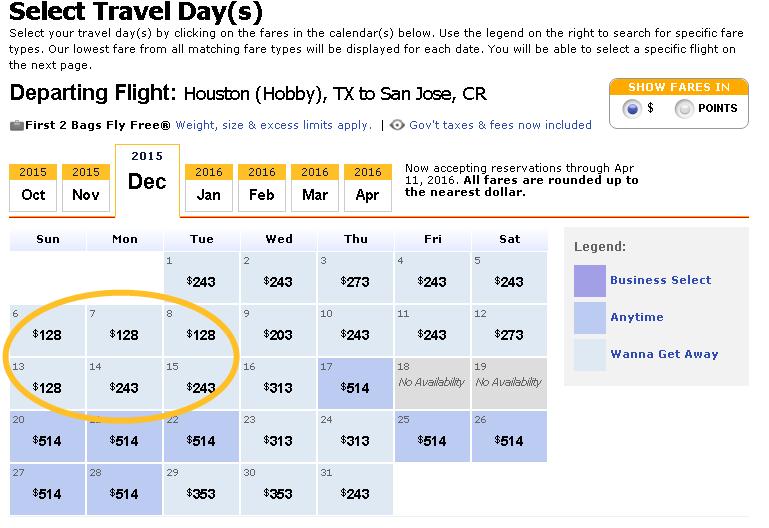Screen dimensions: 769x528
Task: Switch to the 2015 Oct month tab
Action: 33,188
